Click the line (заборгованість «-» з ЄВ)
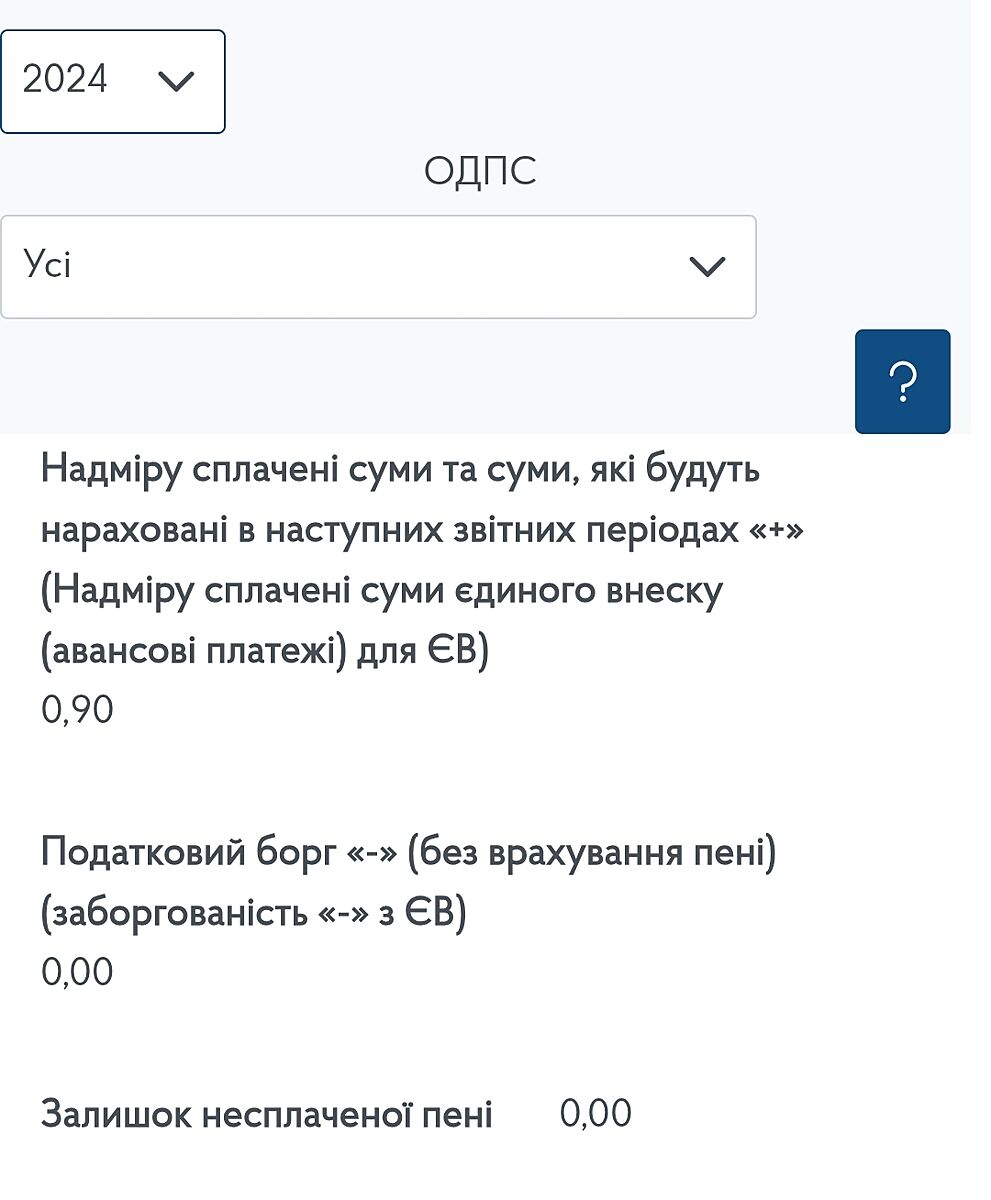 coord(254,915)
